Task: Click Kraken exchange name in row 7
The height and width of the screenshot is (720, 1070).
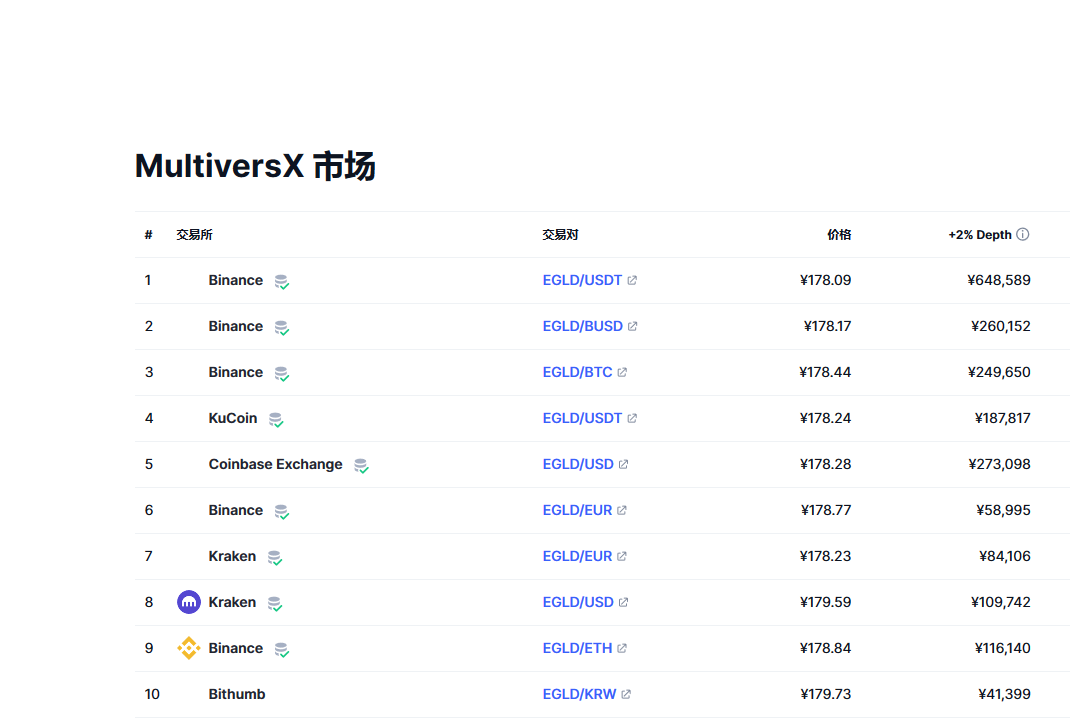Action: click(x=232, y=556)
